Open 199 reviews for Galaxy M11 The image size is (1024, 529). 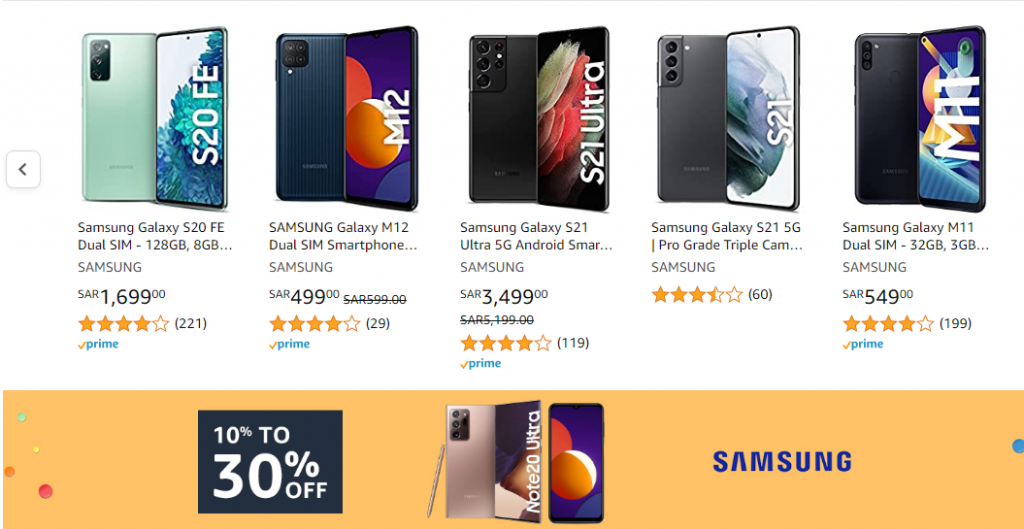pyautogui.click(x=955, y=323)
